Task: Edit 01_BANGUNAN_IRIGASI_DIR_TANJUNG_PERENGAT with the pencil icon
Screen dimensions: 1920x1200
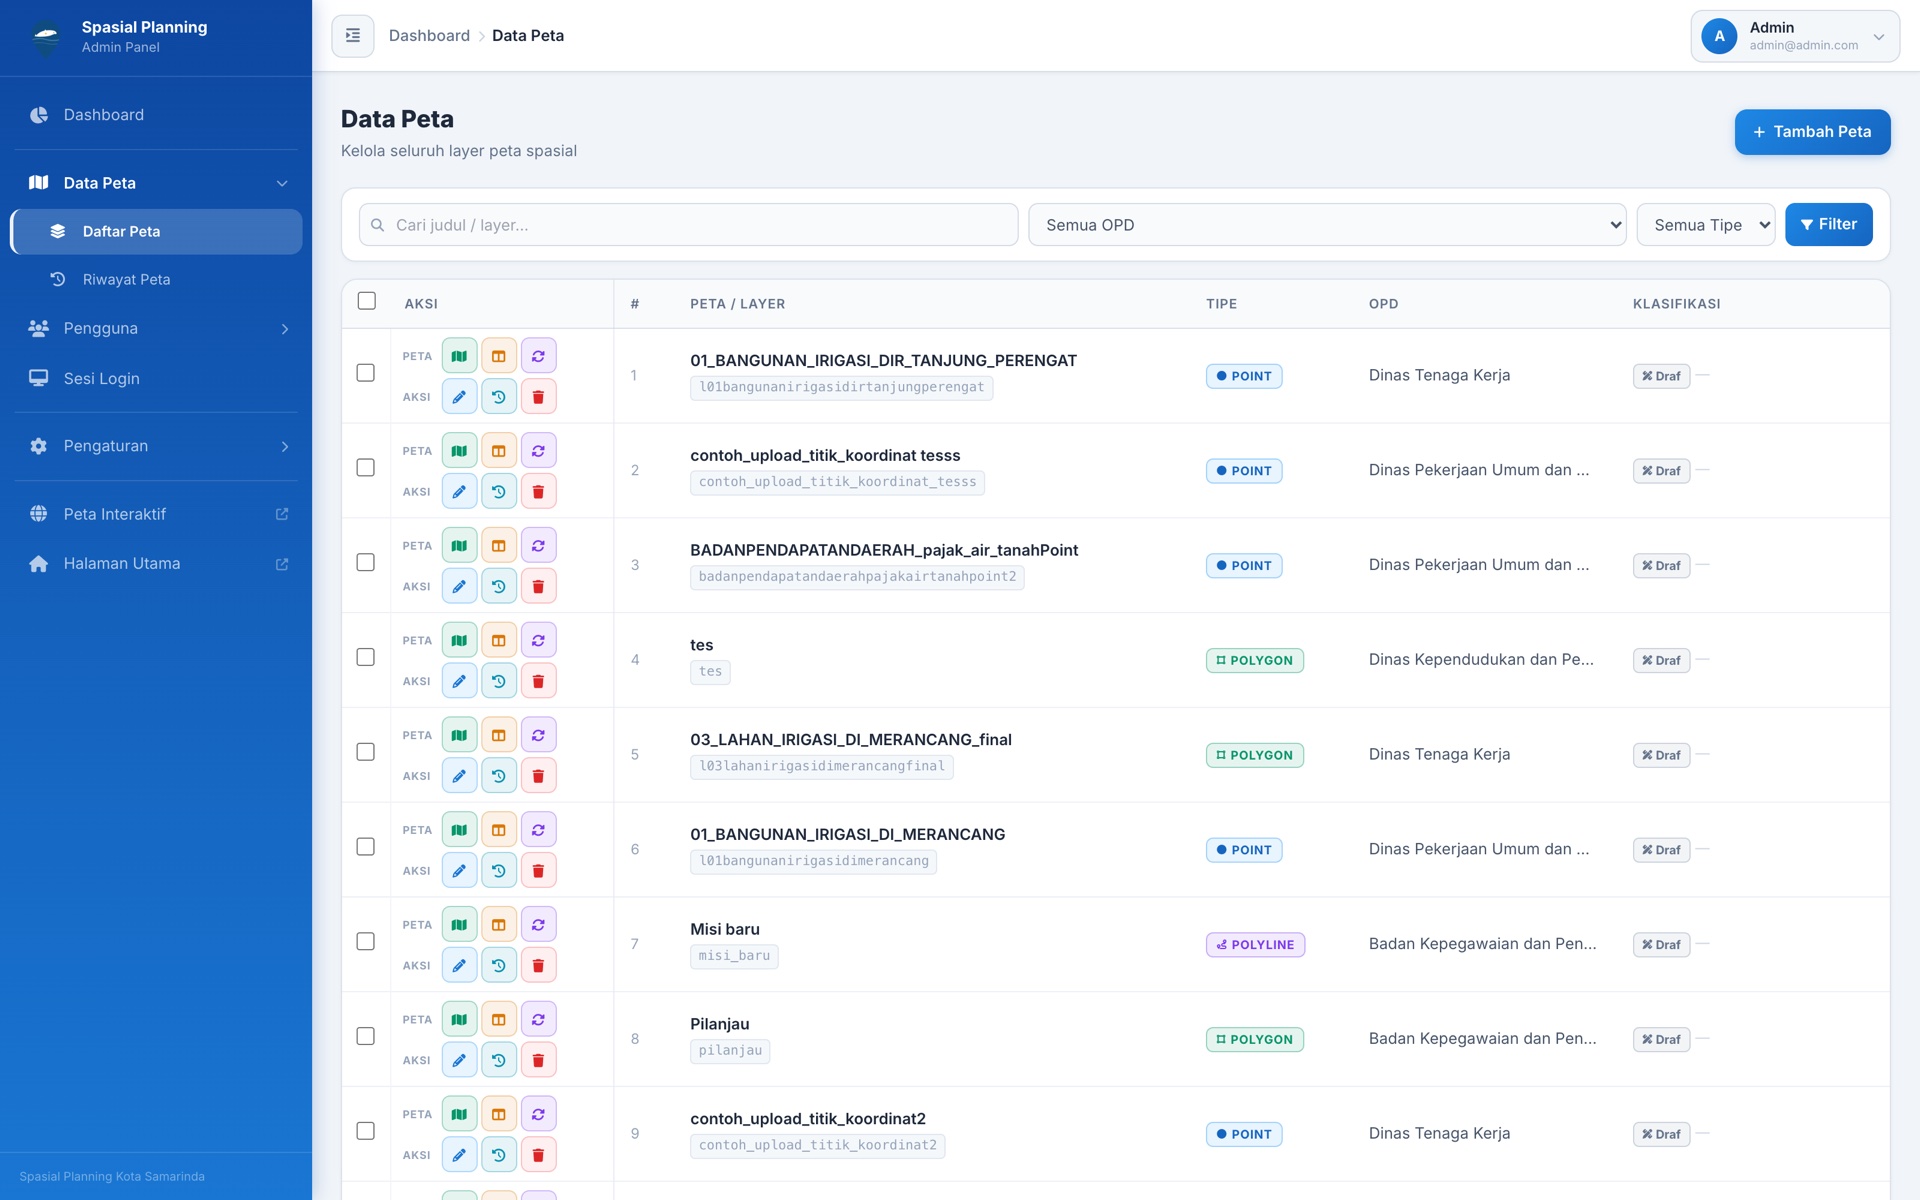Action: 459,397
